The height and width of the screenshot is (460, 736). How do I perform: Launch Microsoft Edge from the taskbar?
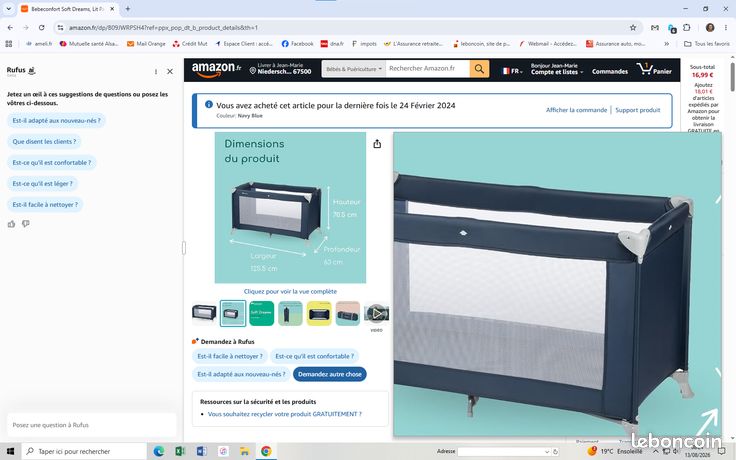[159, 451]
